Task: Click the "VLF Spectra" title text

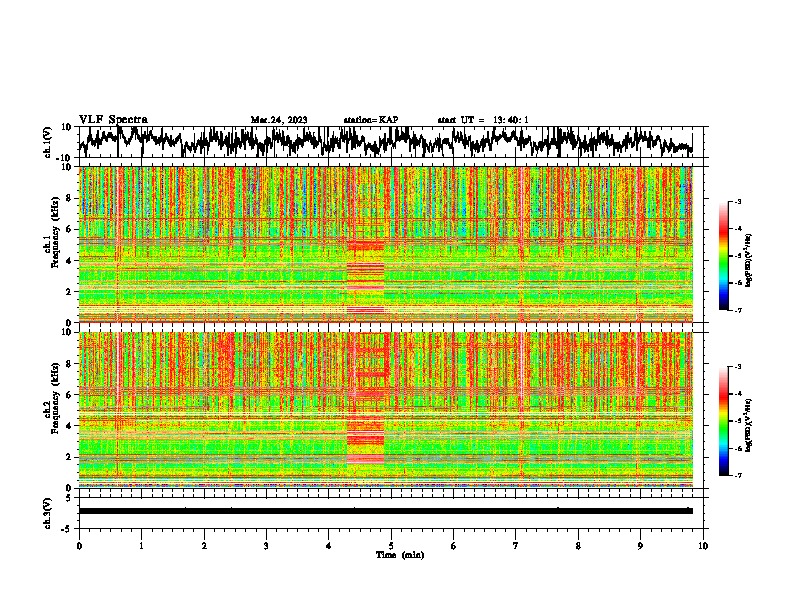Action: pyautogui.click(x=113, y=120)
